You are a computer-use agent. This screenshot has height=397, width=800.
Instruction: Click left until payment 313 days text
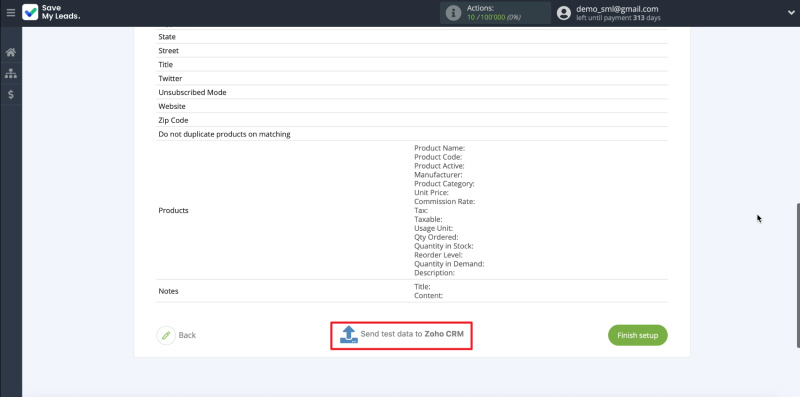point(618,18)
